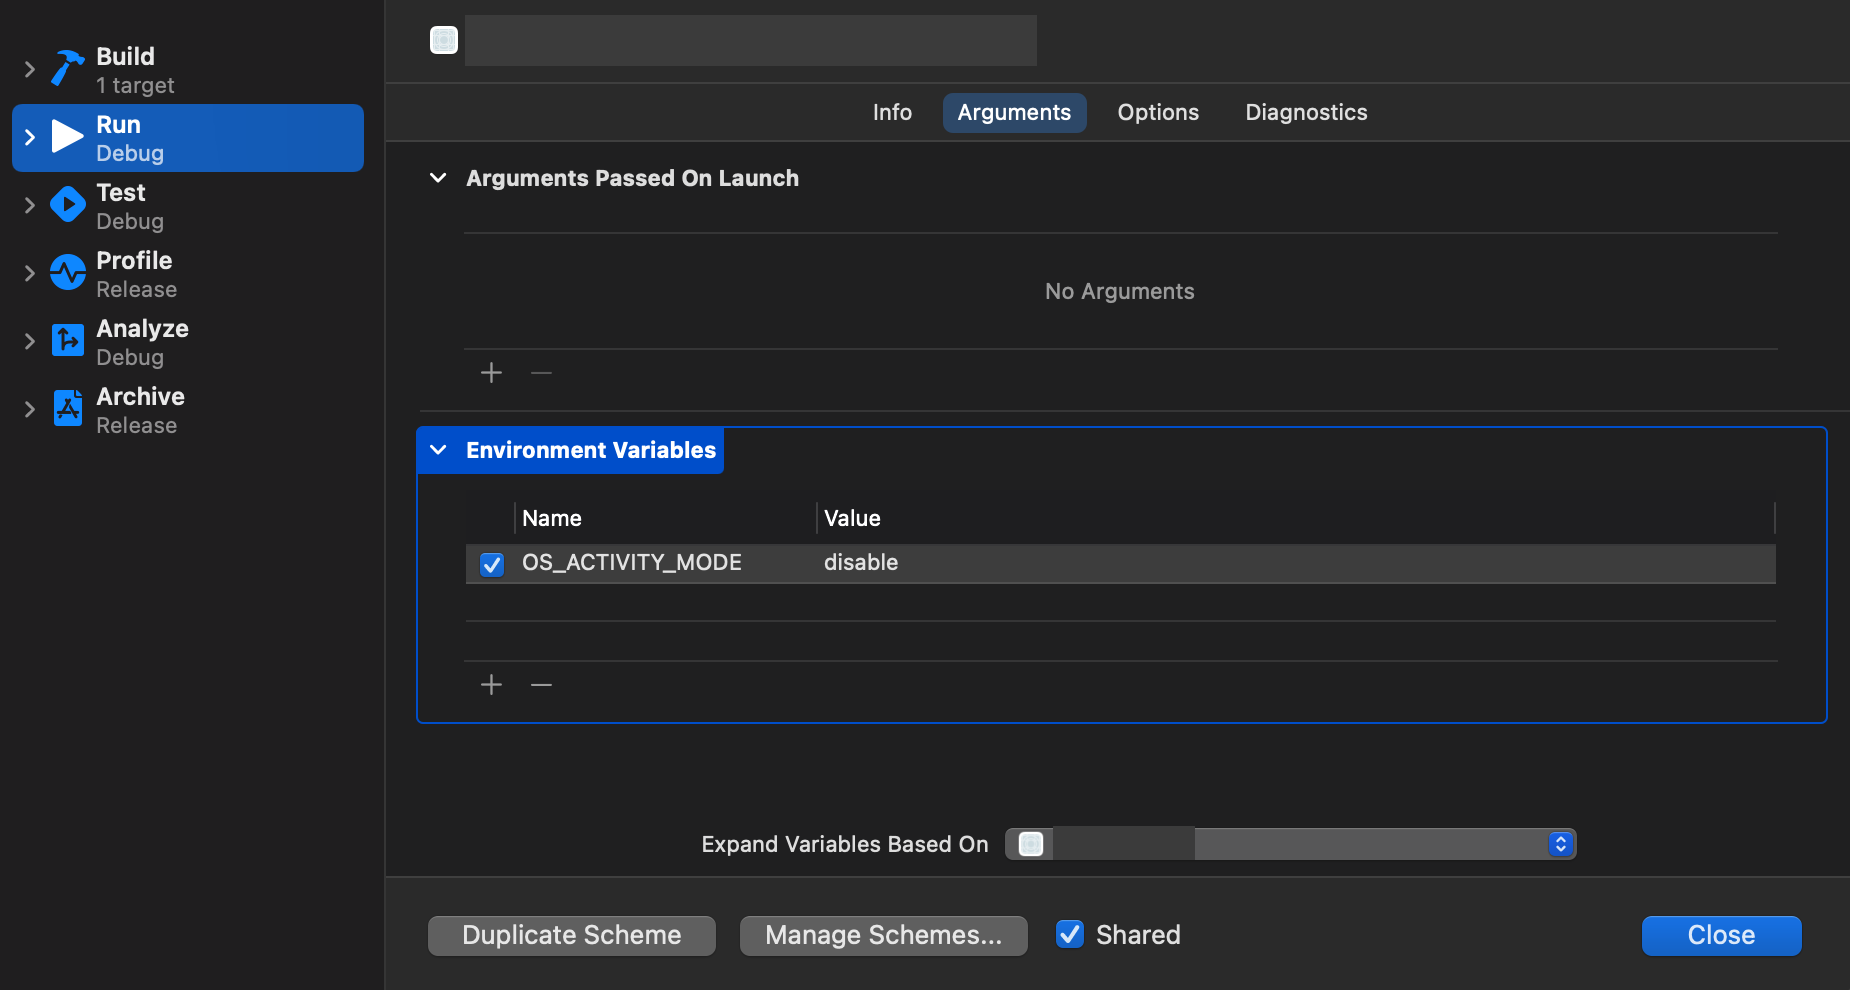The height and width of the screenshot is (990, 1850).
Task: Open the Diagnostics tab
Action: tap(1306, 112)
